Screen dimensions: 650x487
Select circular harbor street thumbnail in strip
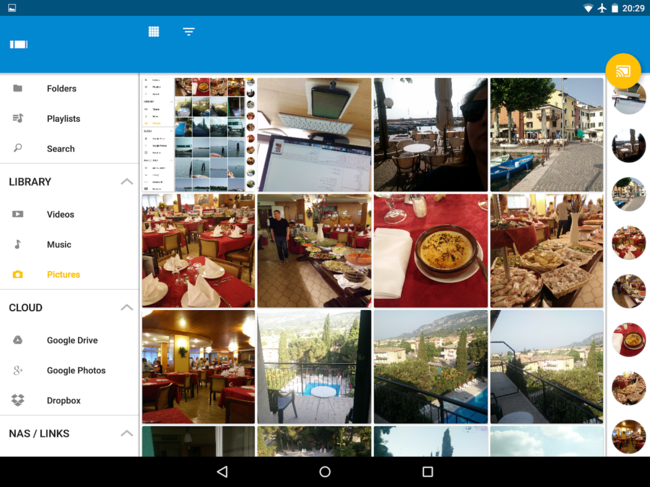tap(629, 194)
